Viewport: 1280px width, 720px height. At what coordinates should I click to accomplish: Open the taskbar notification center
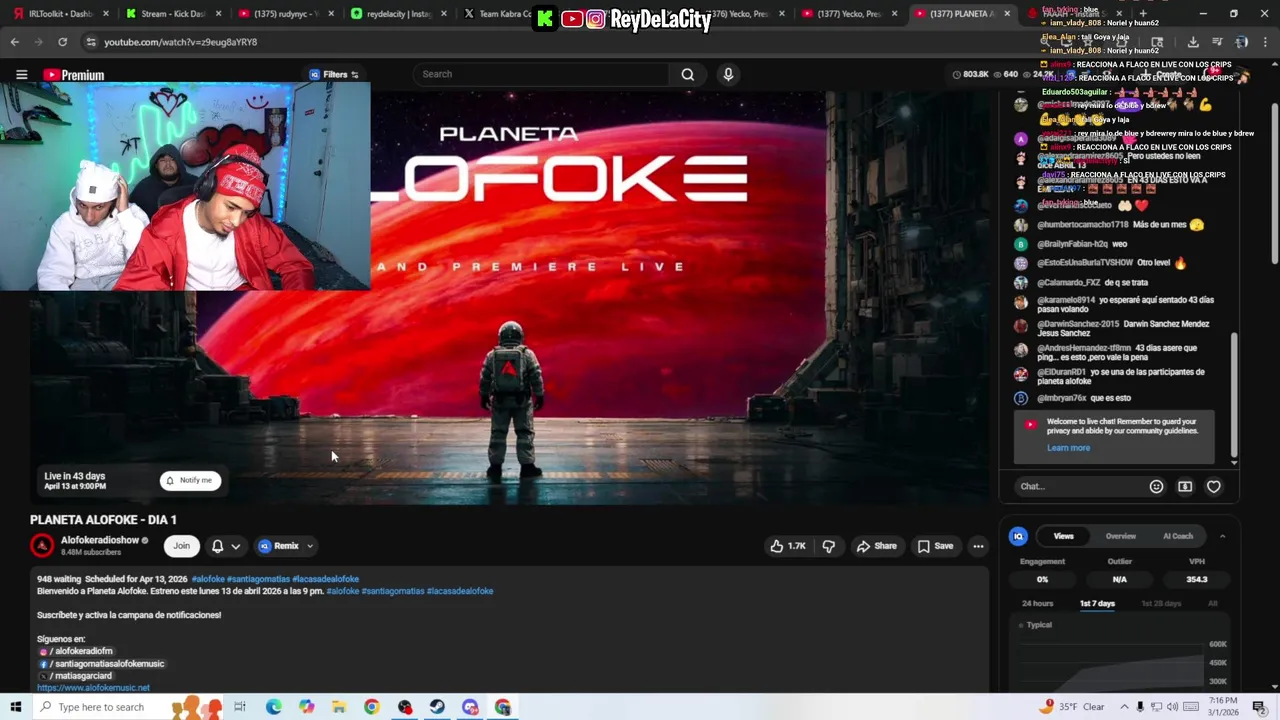click(1259, 707)
